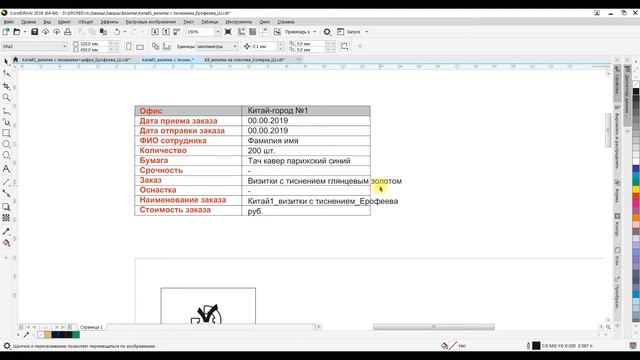Click the Open folder icon
The height and width of the screenshot is (360, 640).
point(17,31)
